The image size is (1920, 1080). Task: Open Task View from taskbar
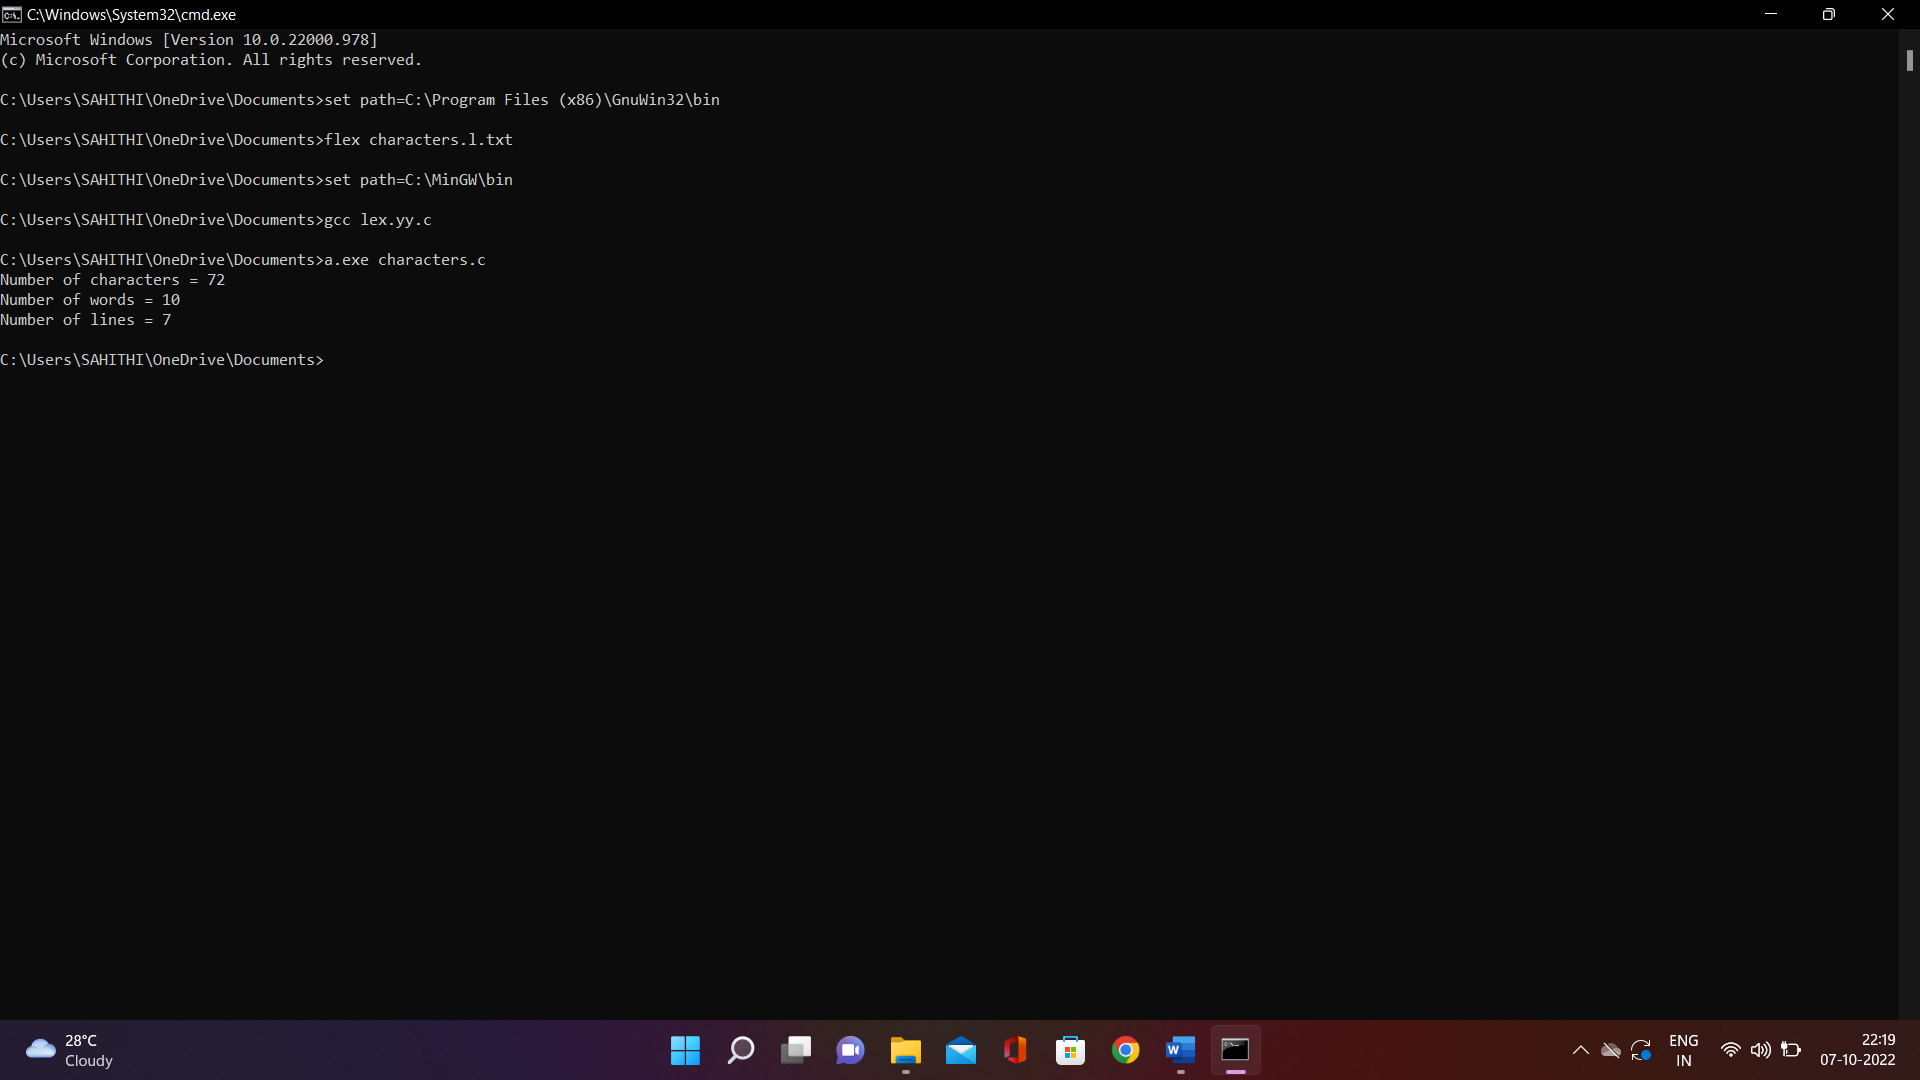coord(796,1050)
